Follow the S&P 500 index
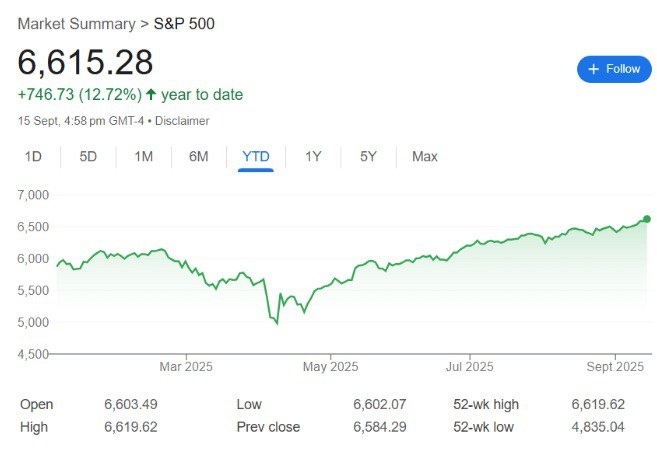657x451 pixels. (614, 69)
